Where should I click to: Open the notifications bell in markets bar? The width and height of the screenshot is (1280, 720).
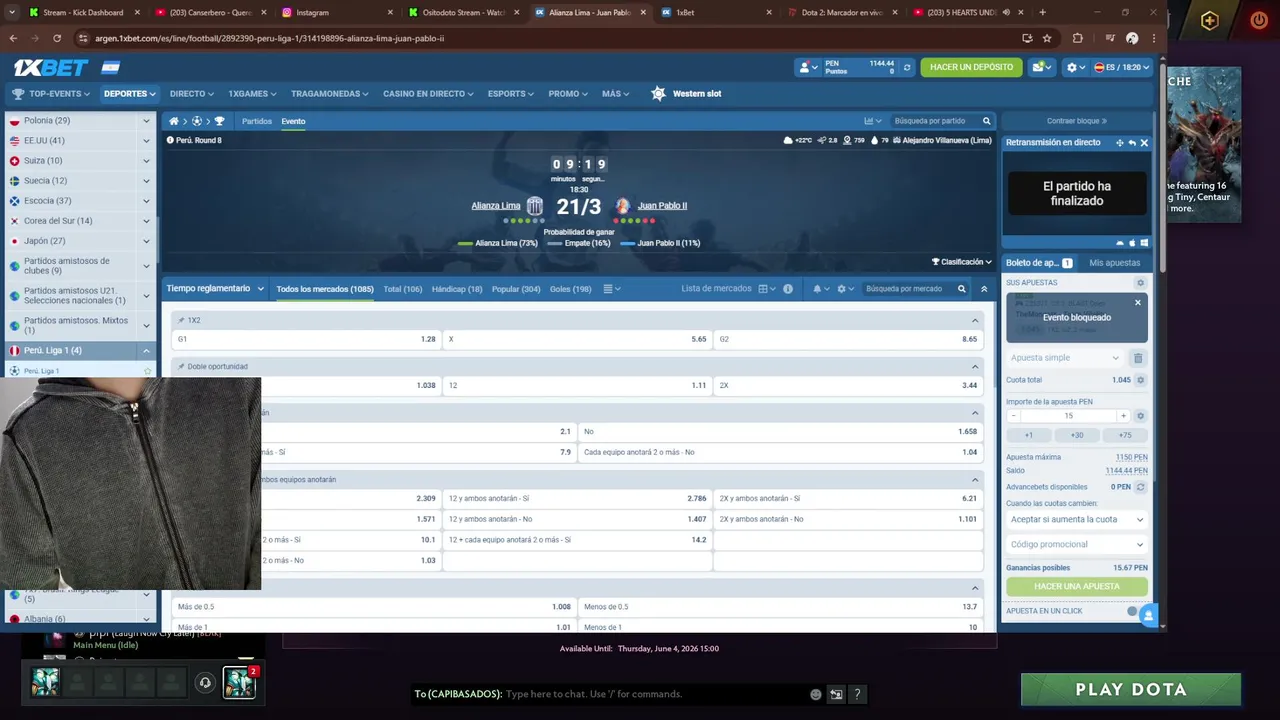(817, 289)
